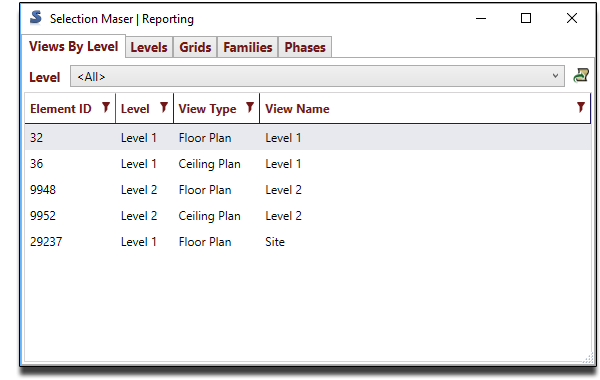Viewport: 600px width, 380px height.
Task: Select the Views By Level tab
Action: 73,46
